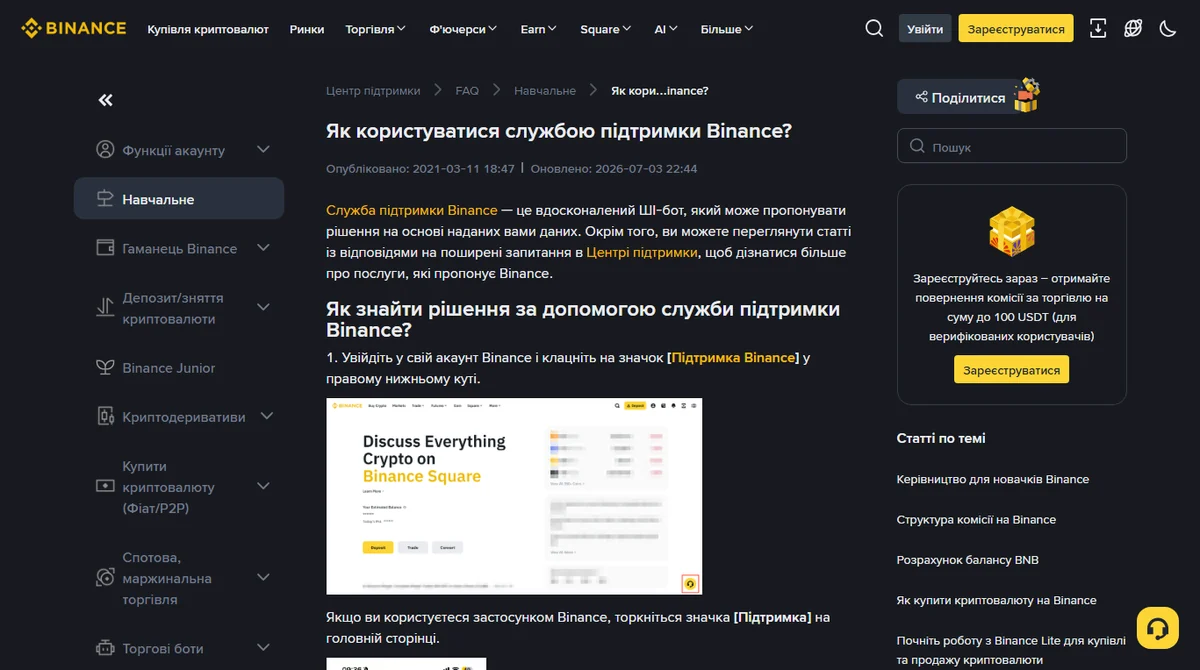The height and width of the screenshot is (670, 1200).
Task: Open the support chat headset icon
Action: (x=1158, y=628)
